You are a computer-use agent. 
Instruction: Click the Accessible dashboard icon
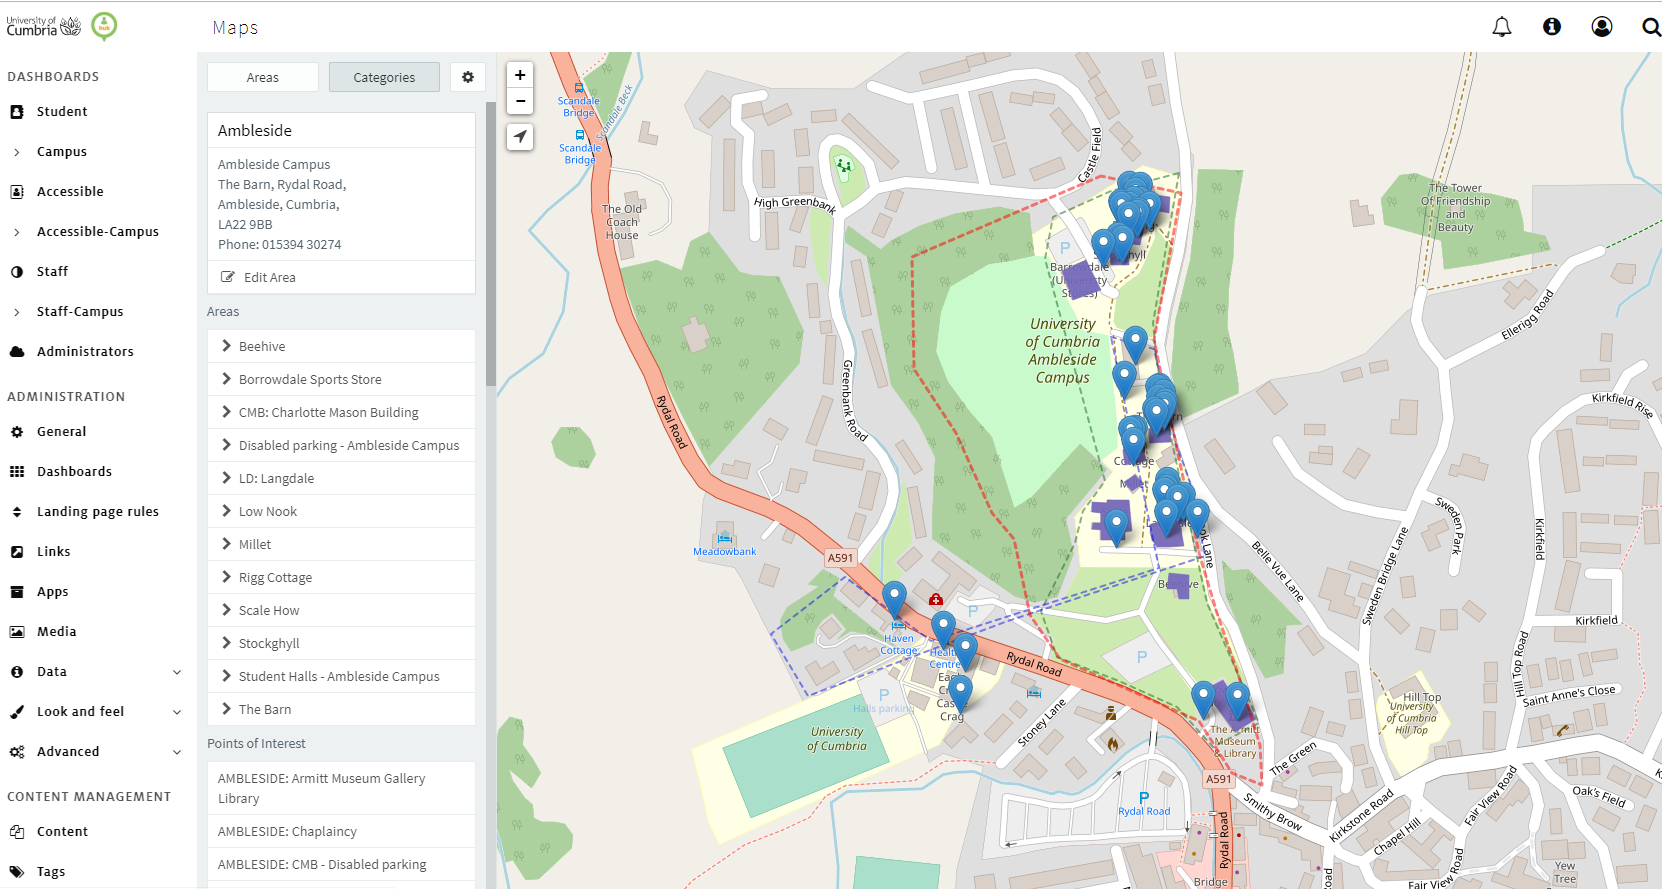(x=17, y=192)
